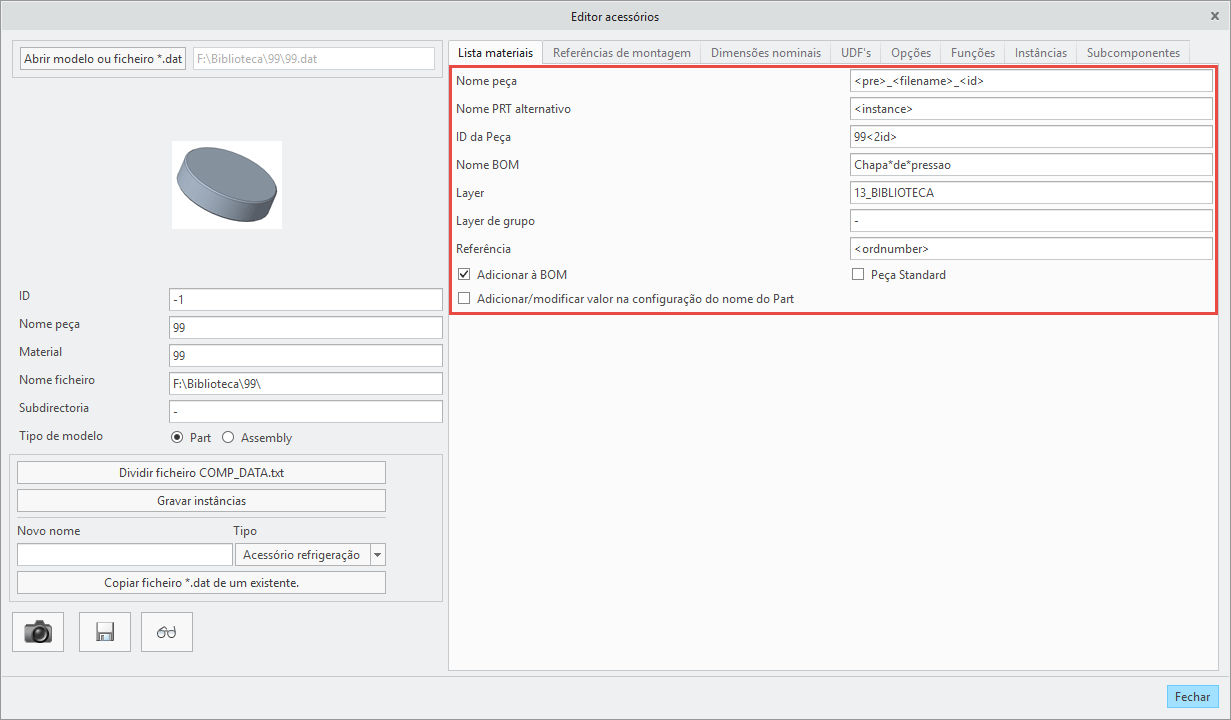Screen dimensions: 1231x720
Task: Close the Editor acessórios window
Action: point(1215,16)
